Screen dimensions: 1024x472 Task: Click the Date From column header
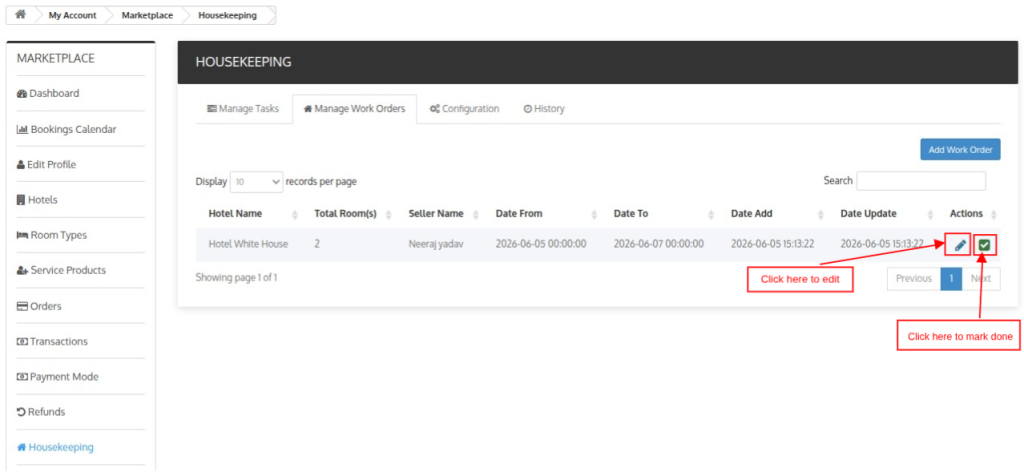click(x=519, y=213)
